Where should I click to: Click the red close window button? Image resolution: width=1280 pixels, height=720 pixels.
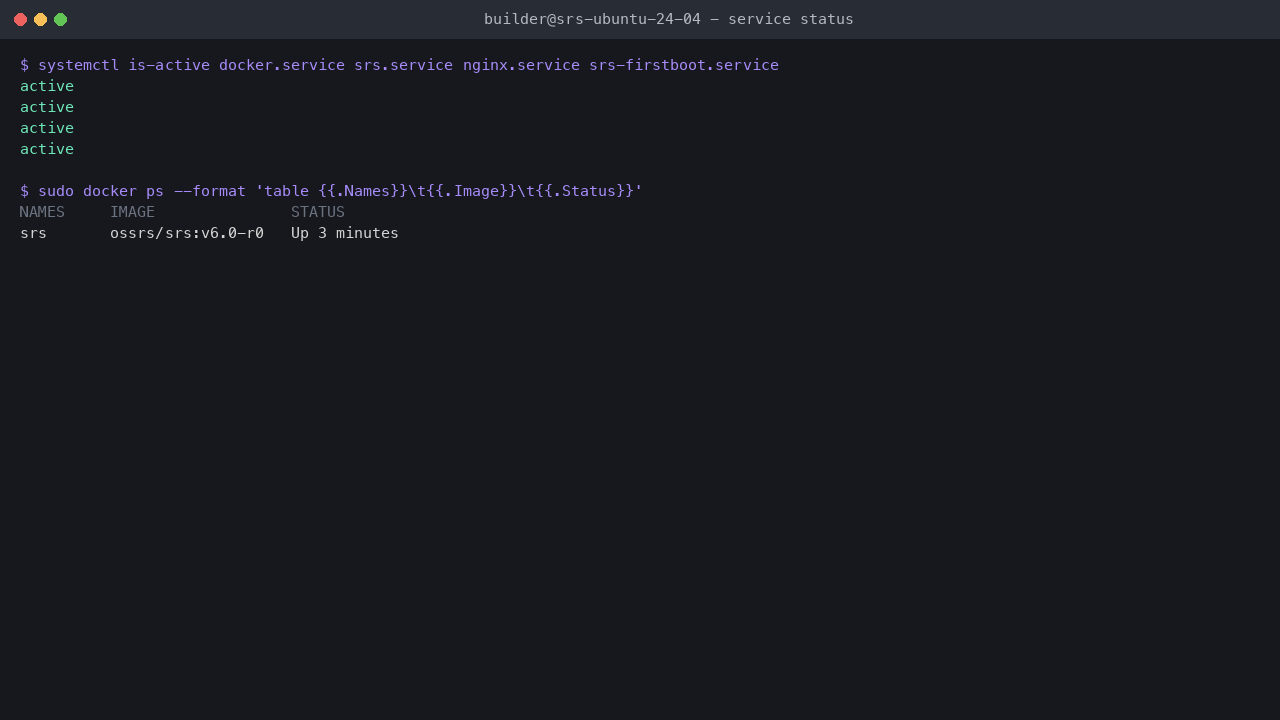pyautogui.click(x=20, y=19)
